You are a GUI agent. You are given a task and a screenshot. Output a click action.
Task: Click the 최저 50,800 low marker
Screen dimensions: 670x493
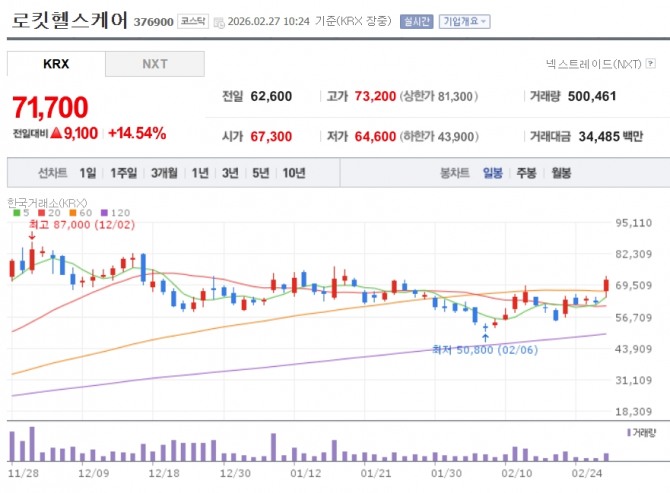(485, 350)
